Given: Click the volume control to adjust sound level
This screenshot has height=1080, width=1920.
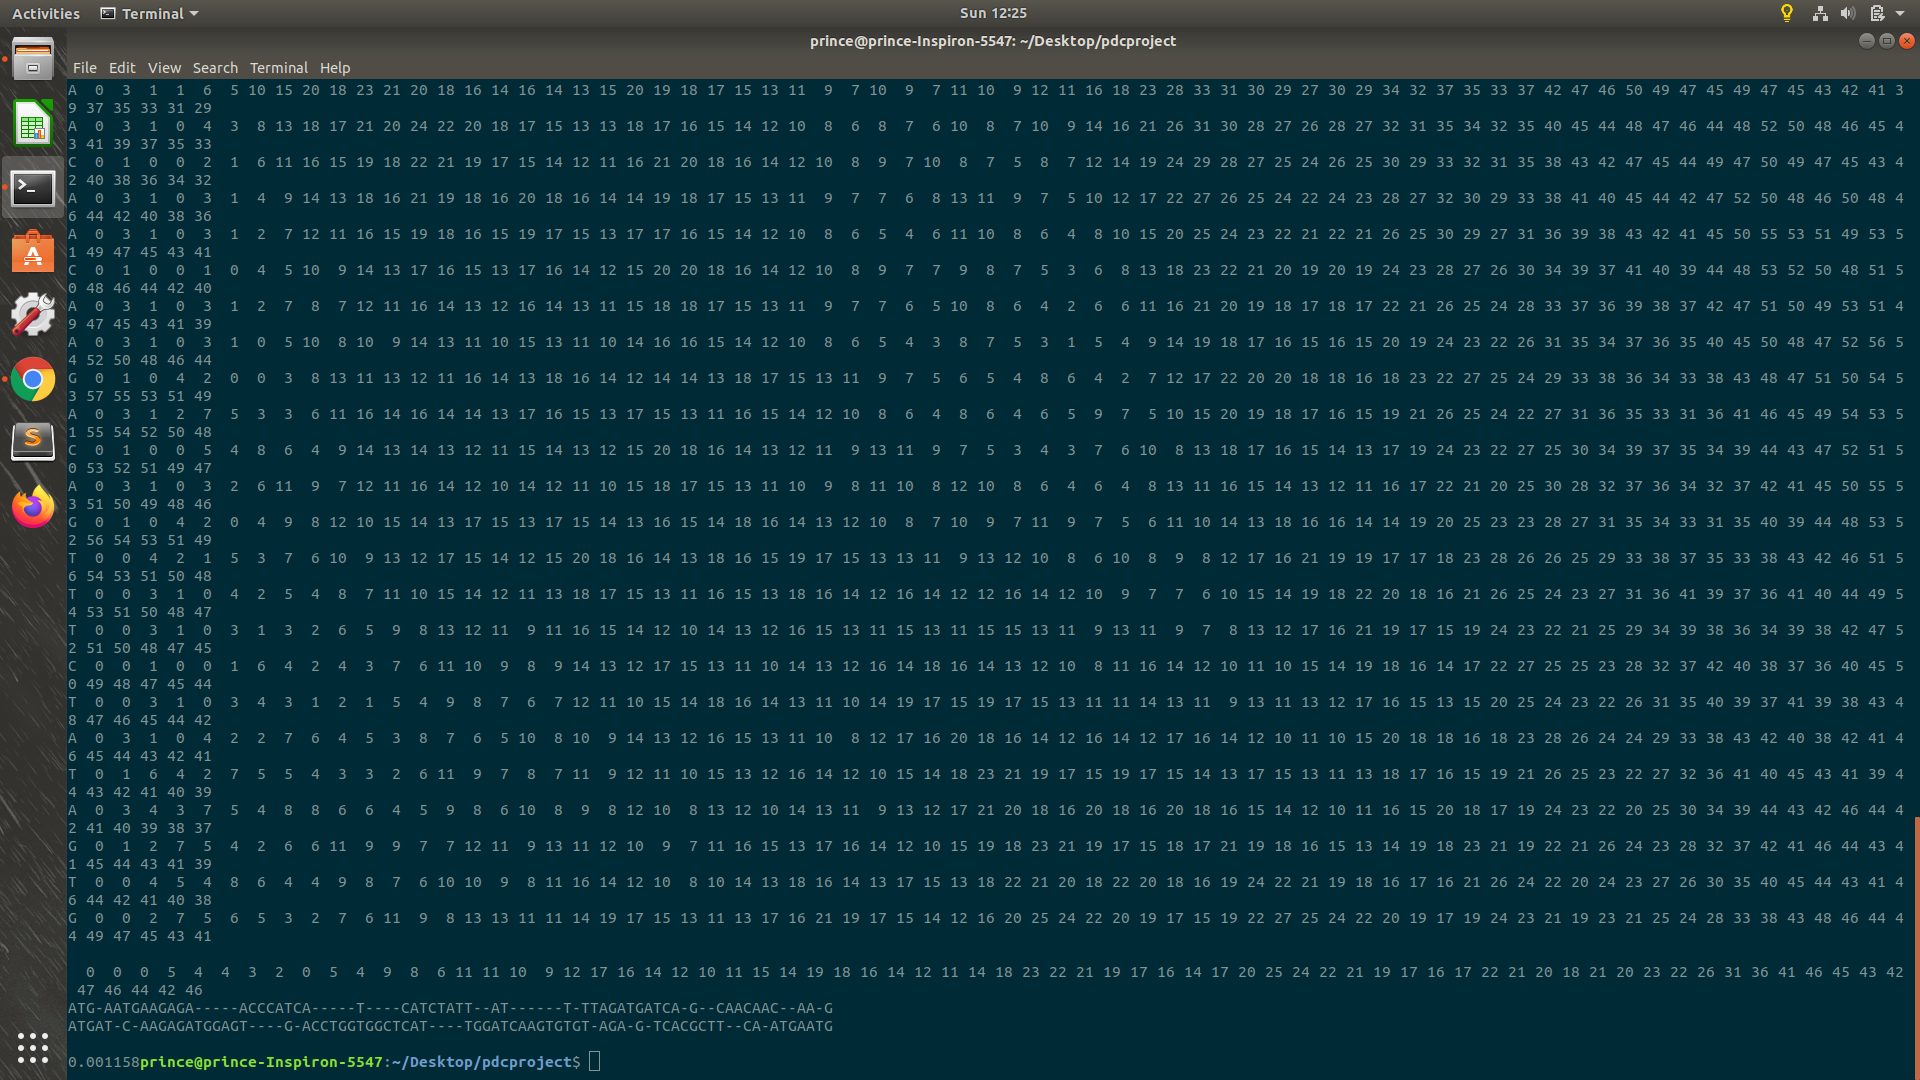Looking at the screenshot, I should [x=1847, y=13].
